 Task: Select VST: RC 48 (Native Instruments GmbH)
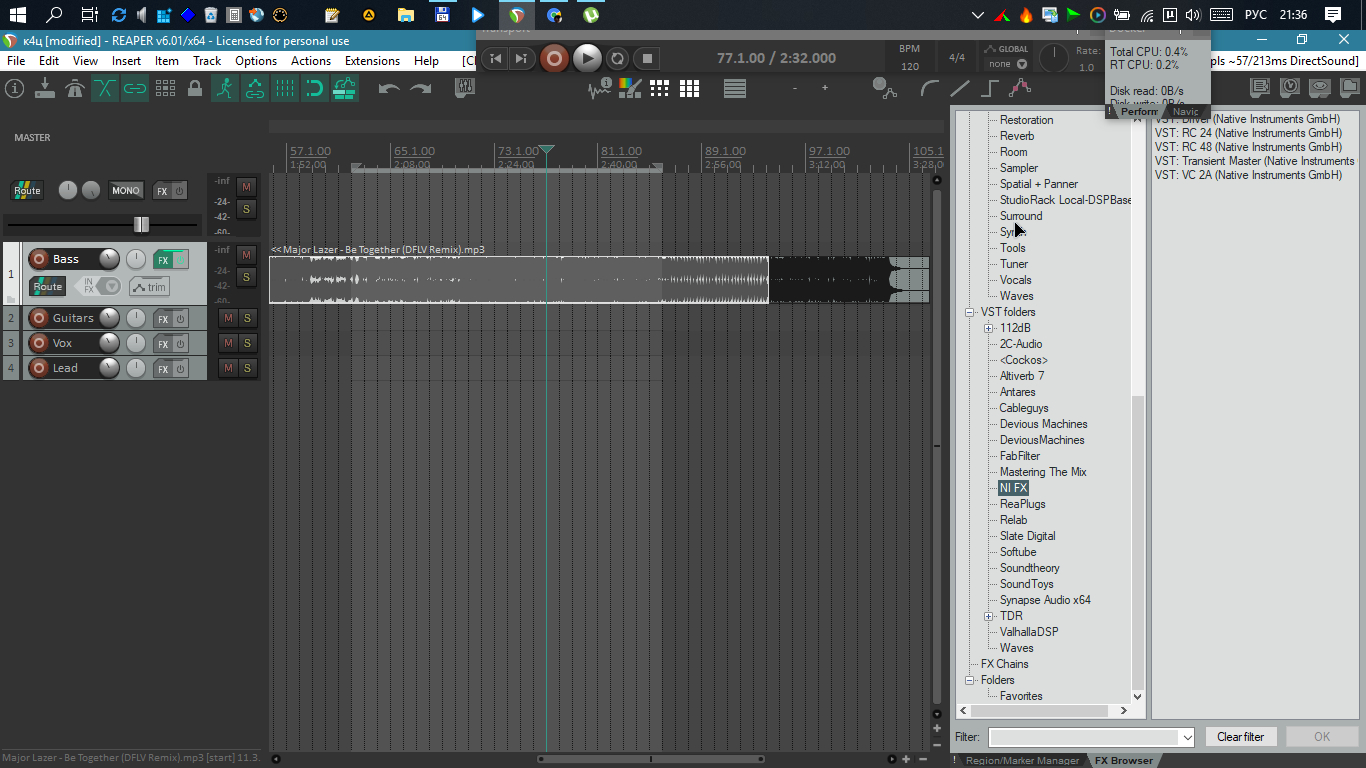pyautogui.click(x=1248, y=147)
